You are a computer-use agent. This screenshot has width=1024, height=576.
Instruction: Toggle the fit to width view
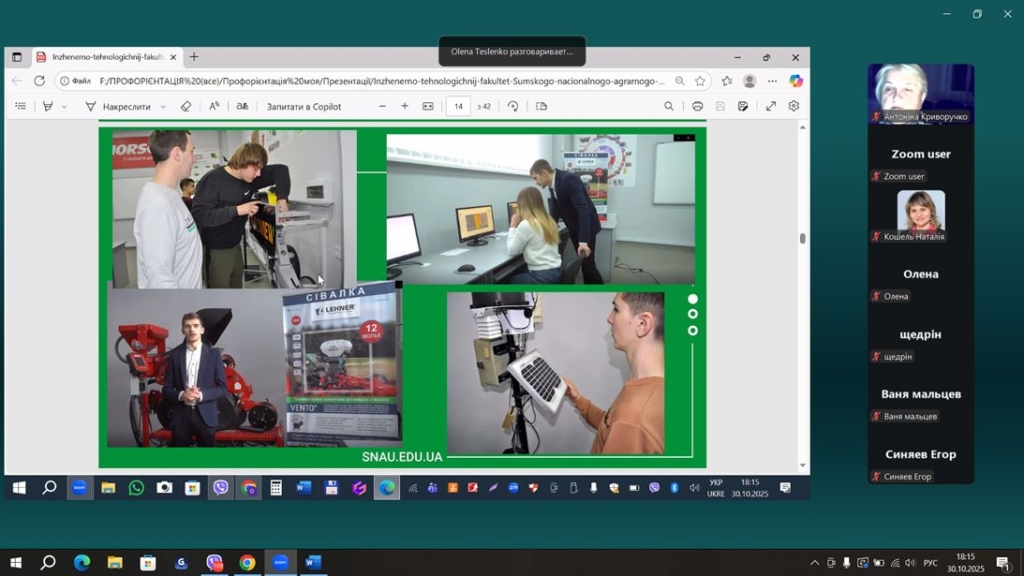click(x=428, y=106)
